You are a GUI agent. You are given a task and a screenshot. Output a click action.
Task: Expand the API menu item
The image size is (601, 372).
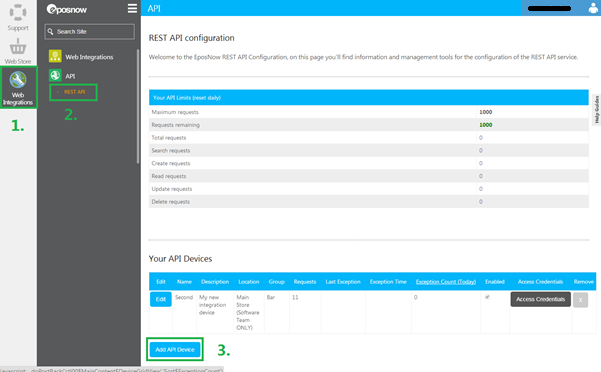click(x=70, y=76)
